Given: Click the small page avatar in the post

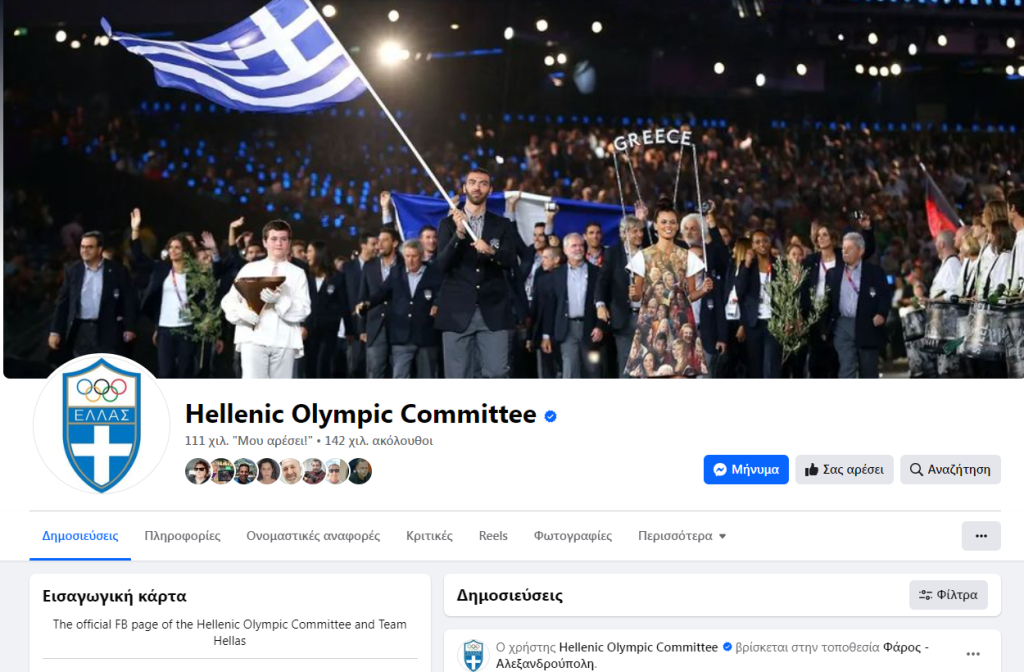Looking at the screenshot, I should coord(473,655).
